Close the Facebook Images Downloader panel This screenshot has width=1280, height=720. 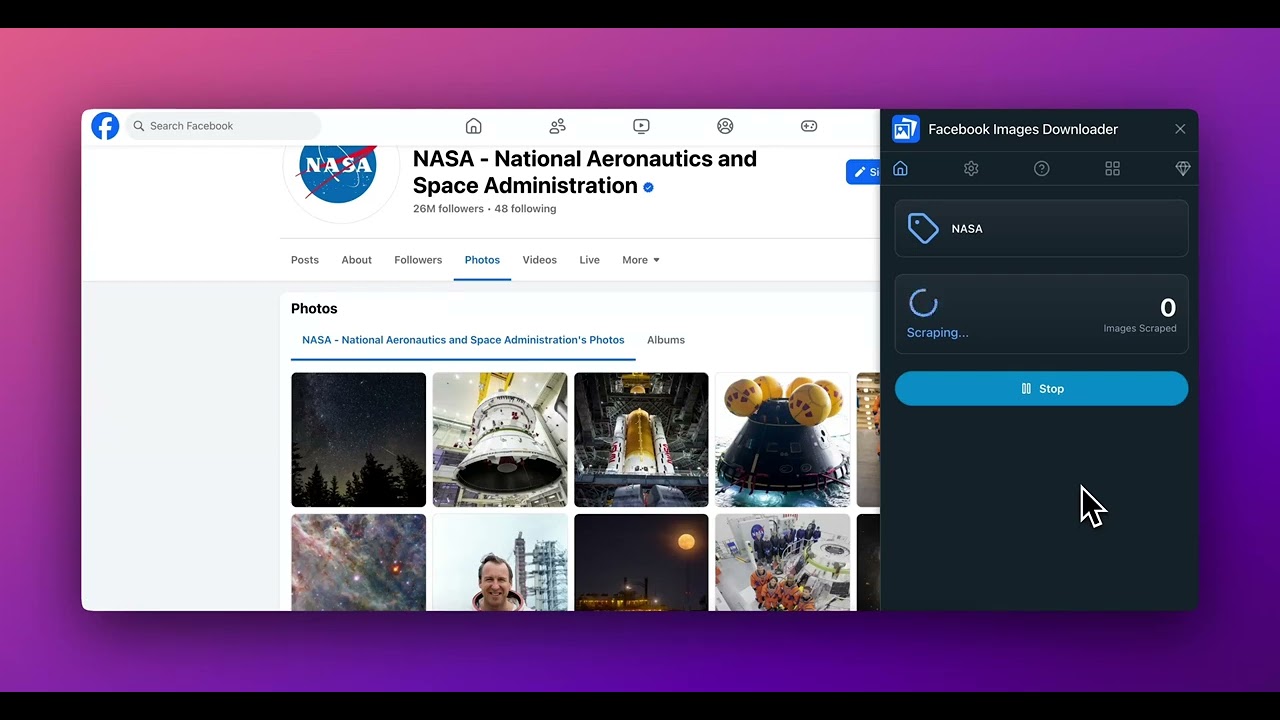[1180, 129]
